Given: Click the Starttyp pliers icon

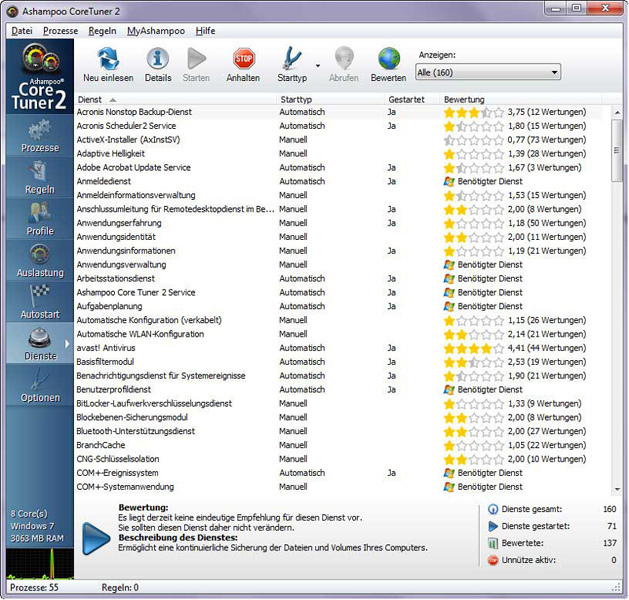Looking at the screenshot, I should coord(292,59).
